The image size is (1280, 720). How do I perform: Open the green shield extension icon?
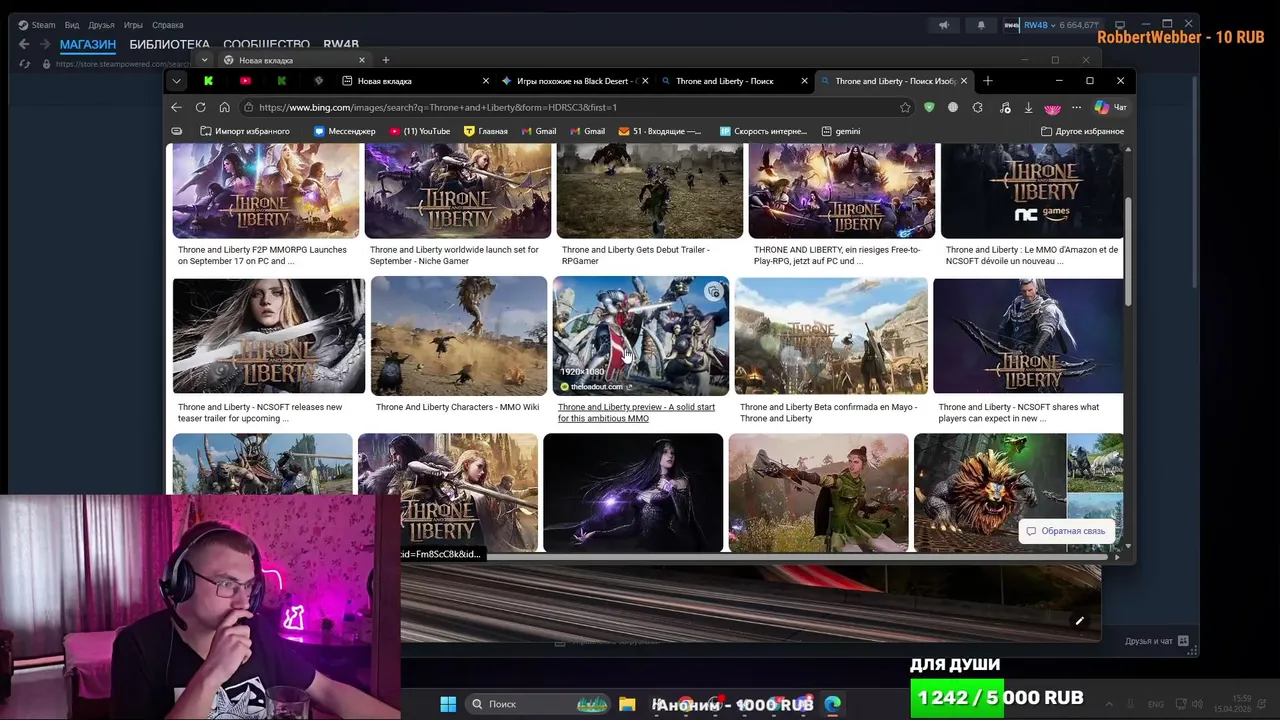click(929, 107)
